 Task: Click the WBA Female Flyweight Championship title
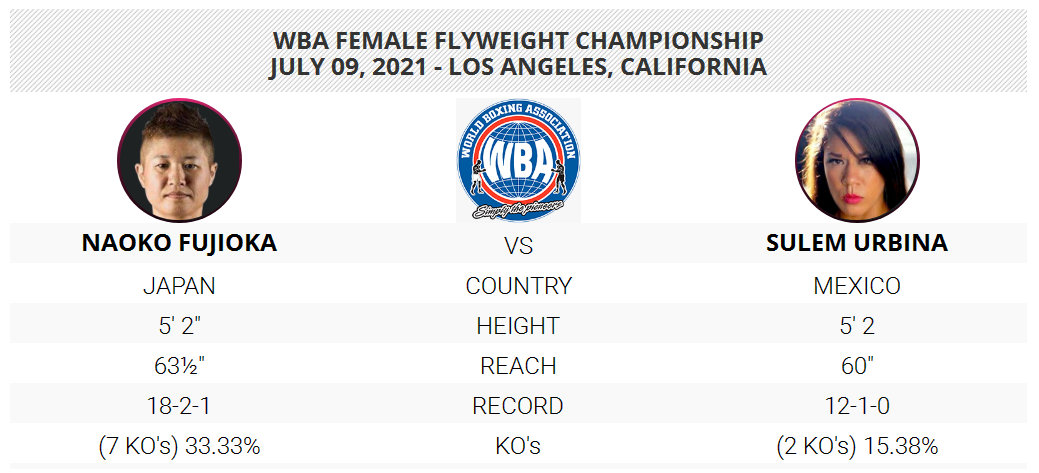click(518, 41)
